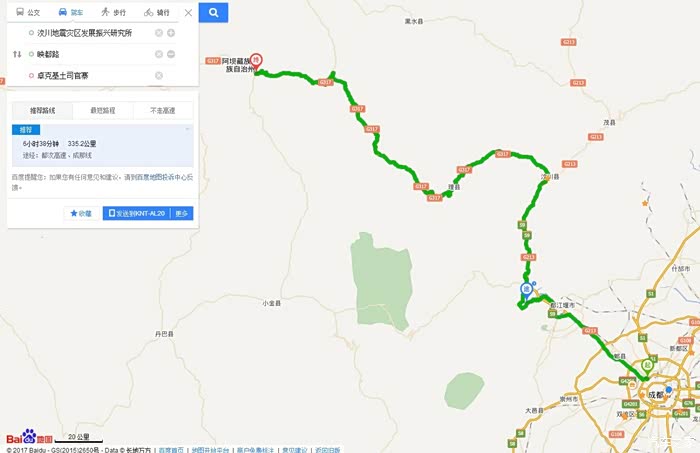
Task: Choose cycling mode with bicycle icon
Action: pyautogui.click(x=157, y=12)
